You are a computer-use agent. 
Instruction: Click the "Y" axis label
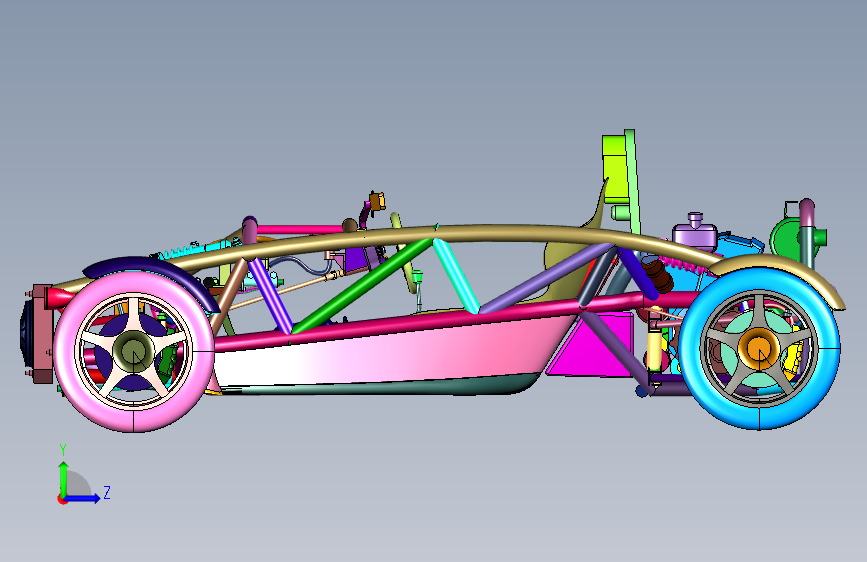click(63, 450)
